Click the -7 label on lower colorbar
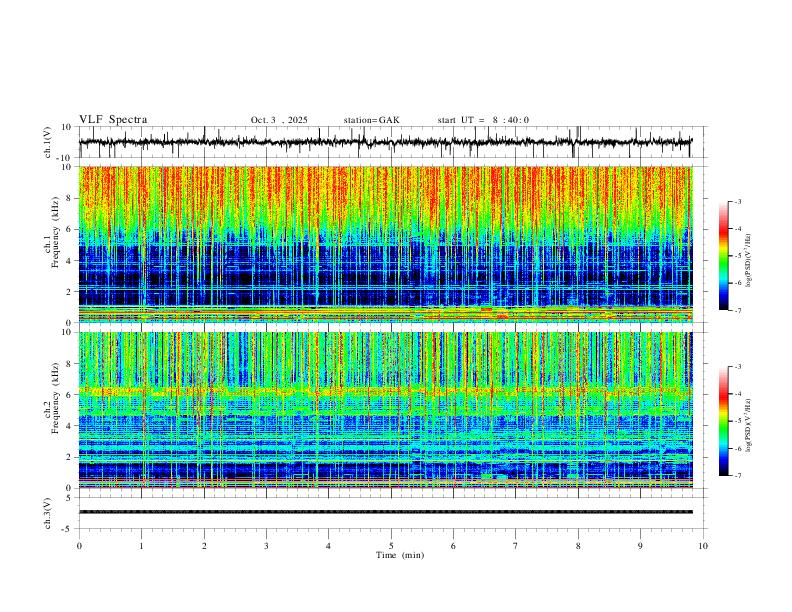Screen dimensions: 792x612 (737, 475)
